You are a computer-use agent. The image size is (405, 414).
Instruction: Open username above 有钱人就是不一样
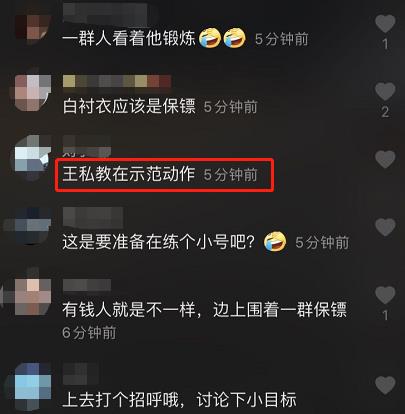(x=87, y=285)
